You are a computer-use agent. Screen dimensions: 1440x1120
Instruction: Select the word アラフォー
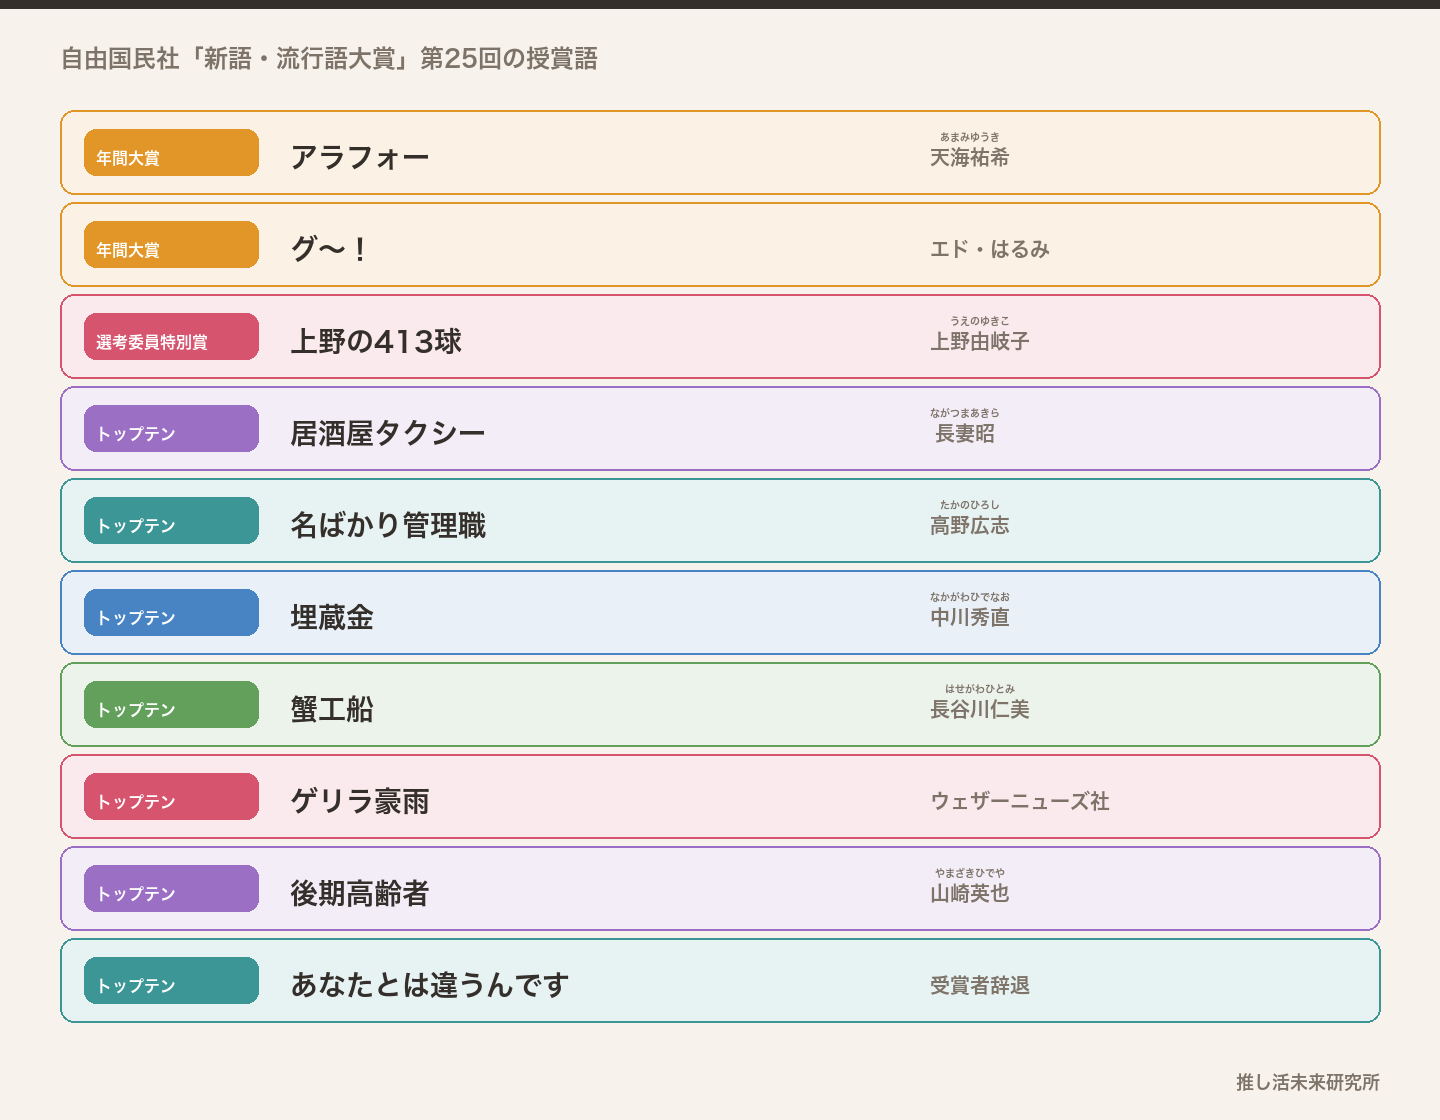(x=360, y=157)
